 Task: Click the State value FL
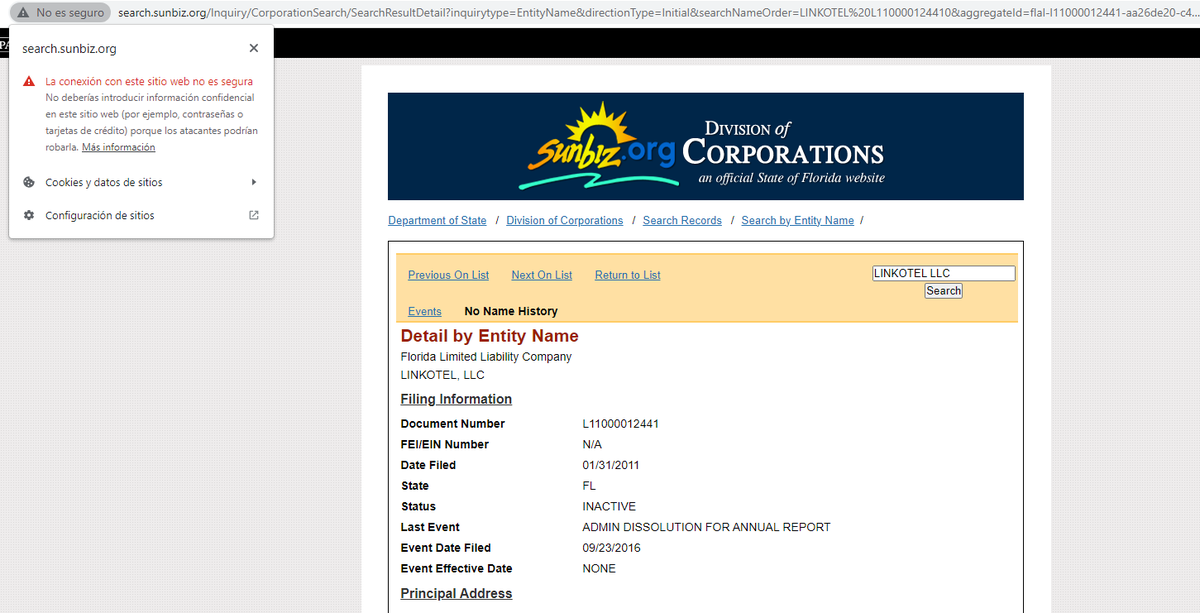pos(589,486)
